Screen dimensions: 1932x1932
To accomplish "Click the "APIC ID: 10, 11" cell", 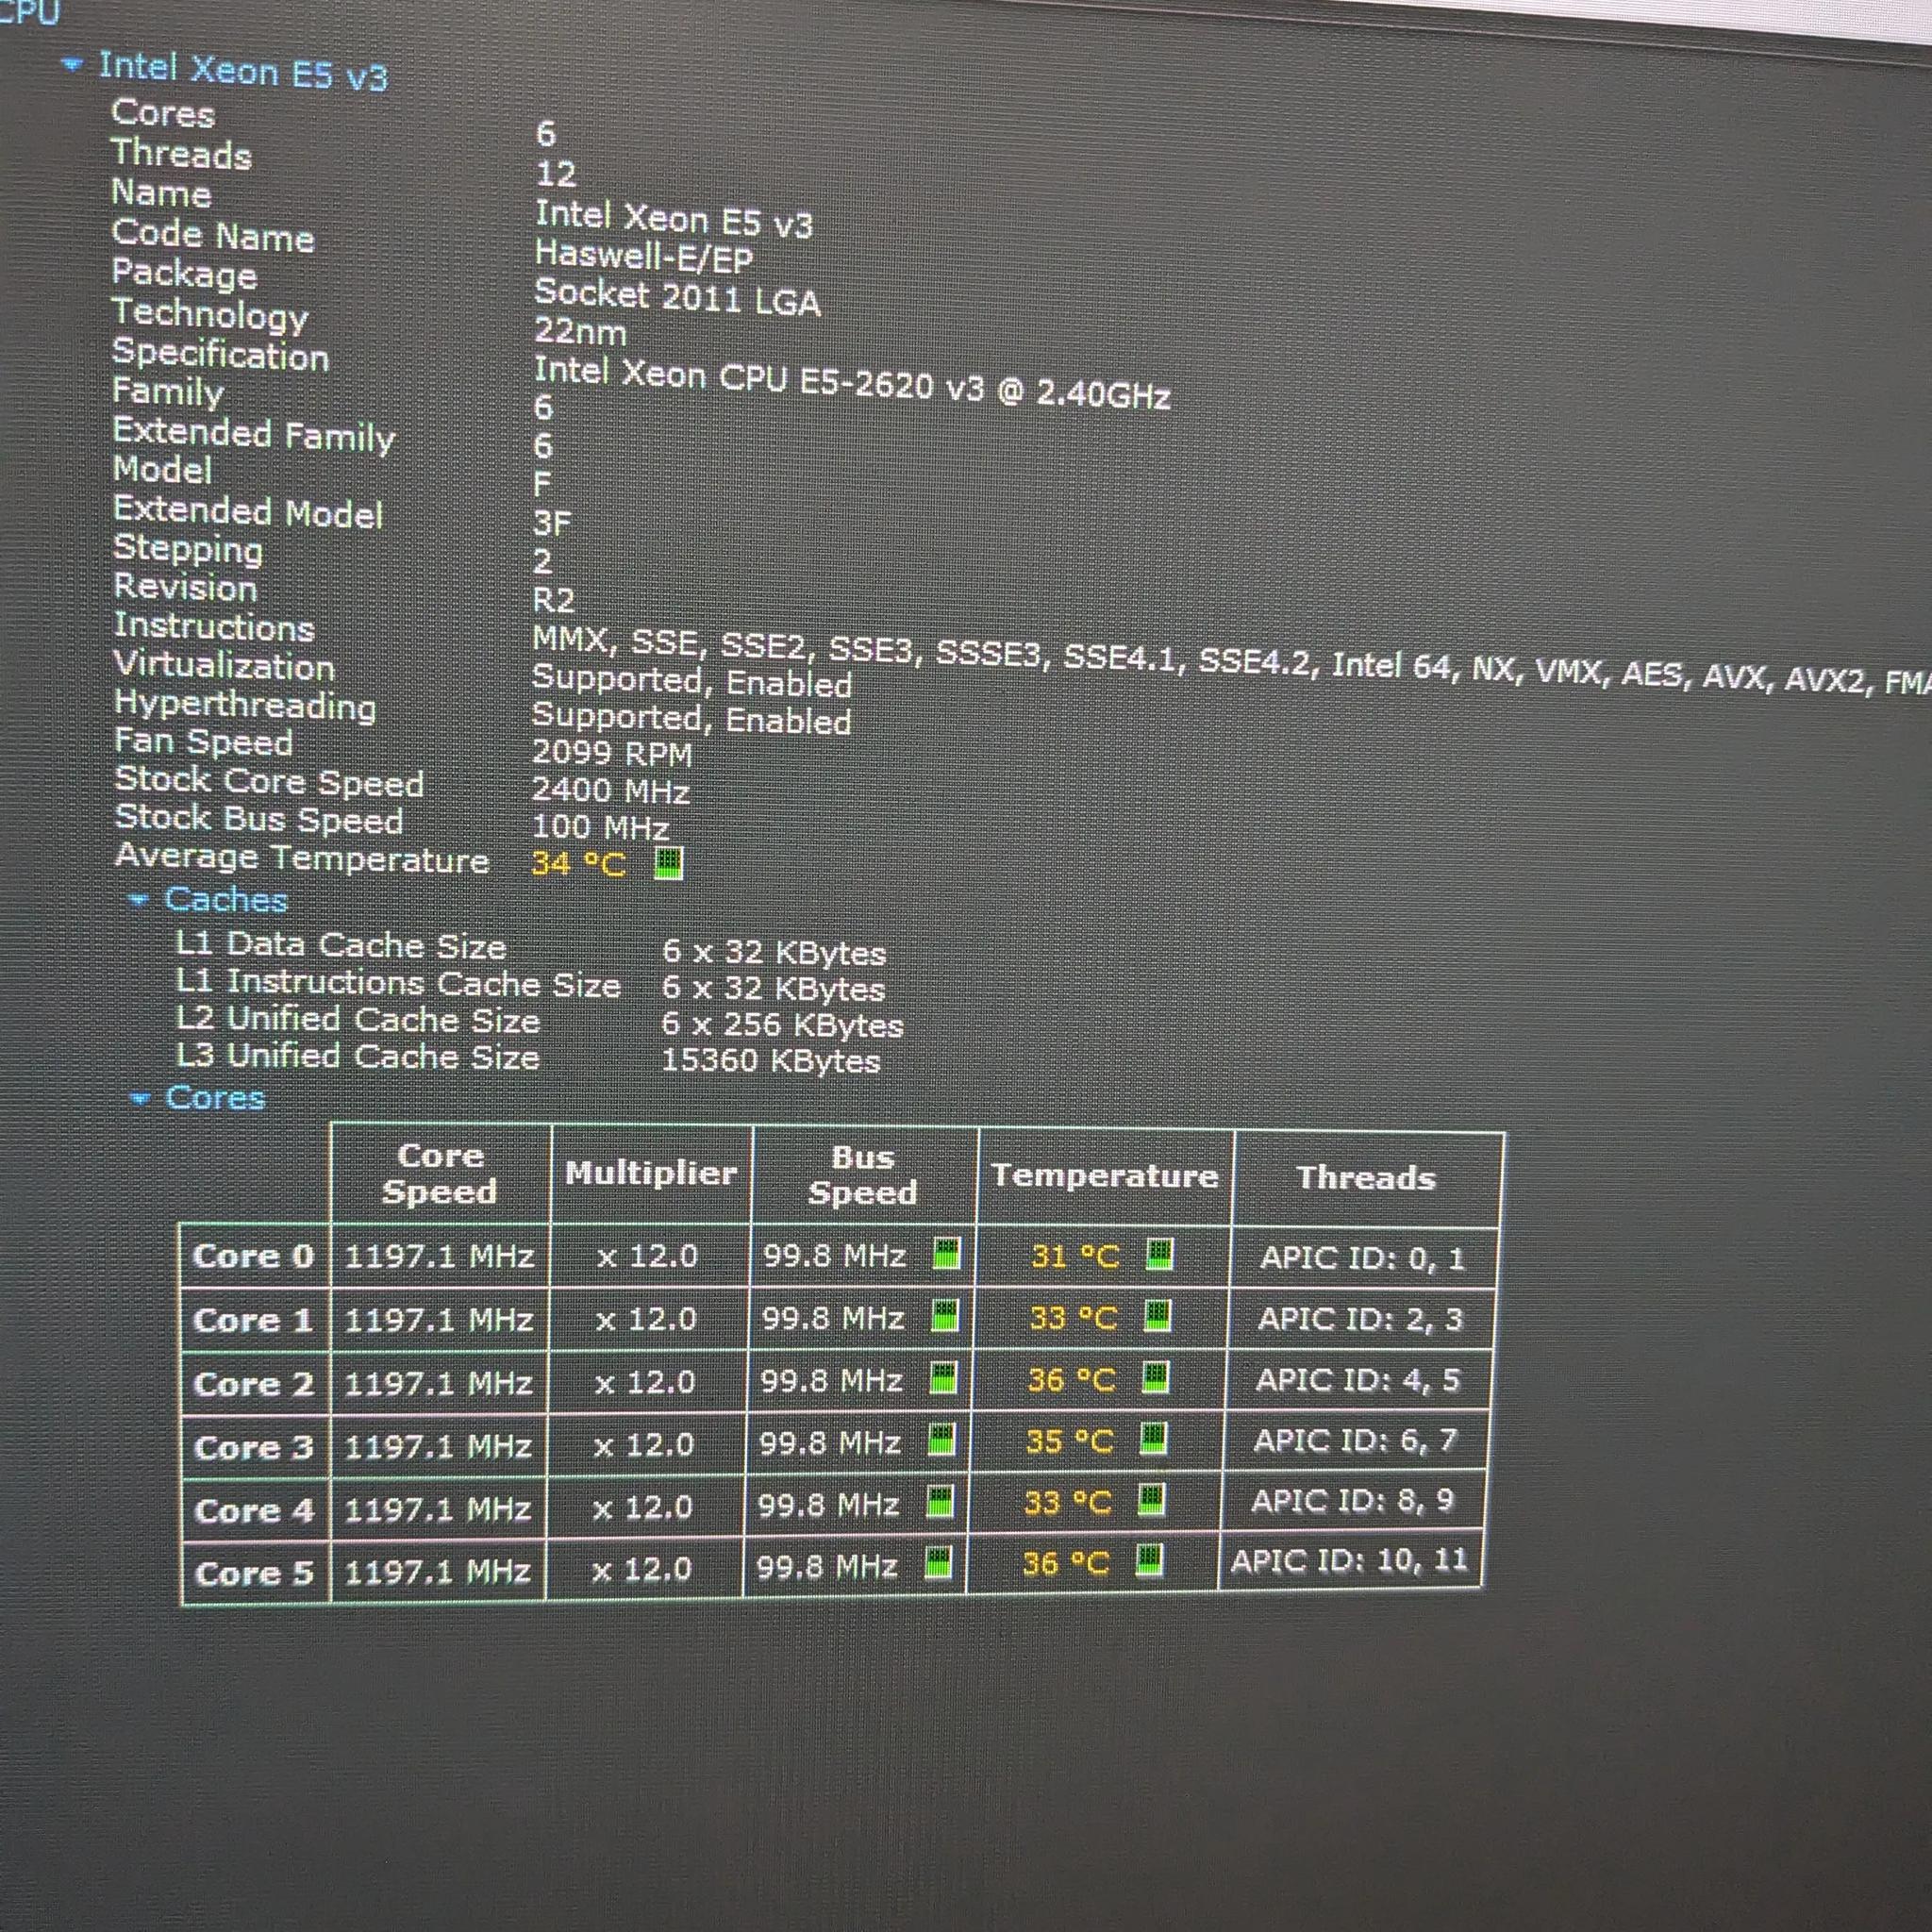I will click(x=1349, y=1561).
